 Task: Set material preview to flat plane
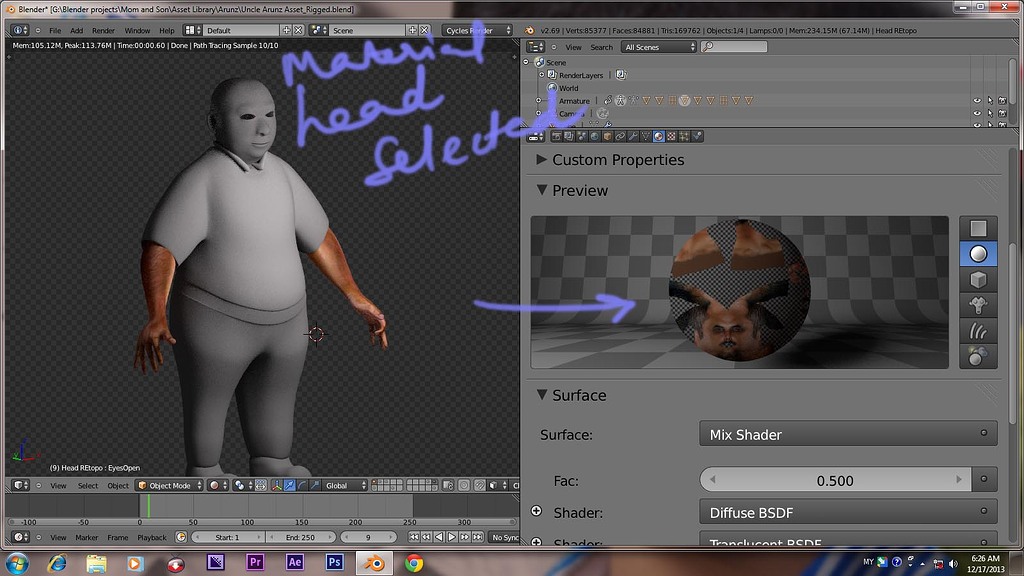click(x=978, y=228)
